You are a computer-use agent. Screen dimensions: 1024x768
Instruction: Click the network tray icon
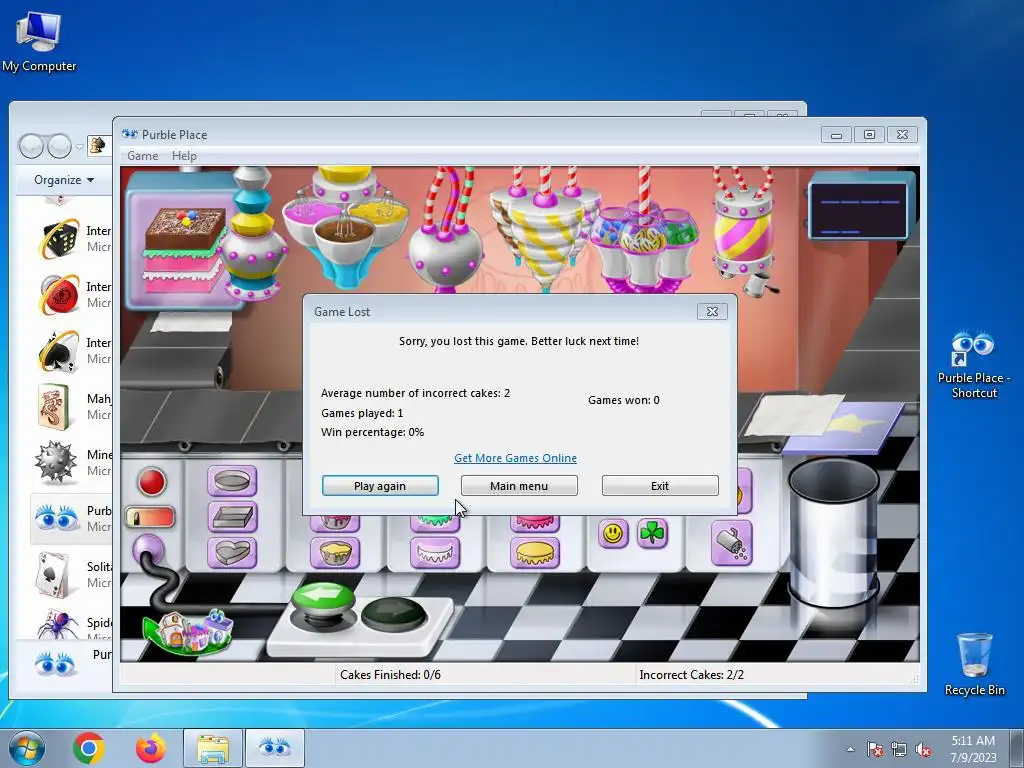(899, 750)
